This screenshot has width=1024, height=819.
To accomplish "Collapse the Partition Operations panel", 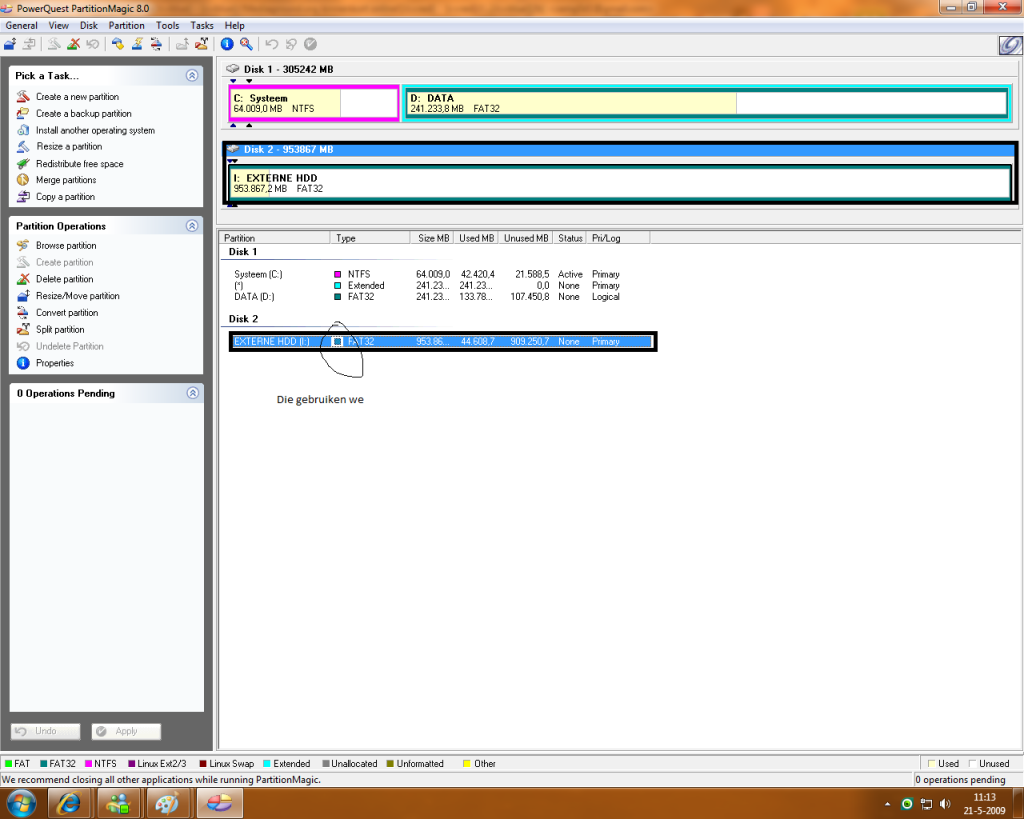I will pos(192,225).
